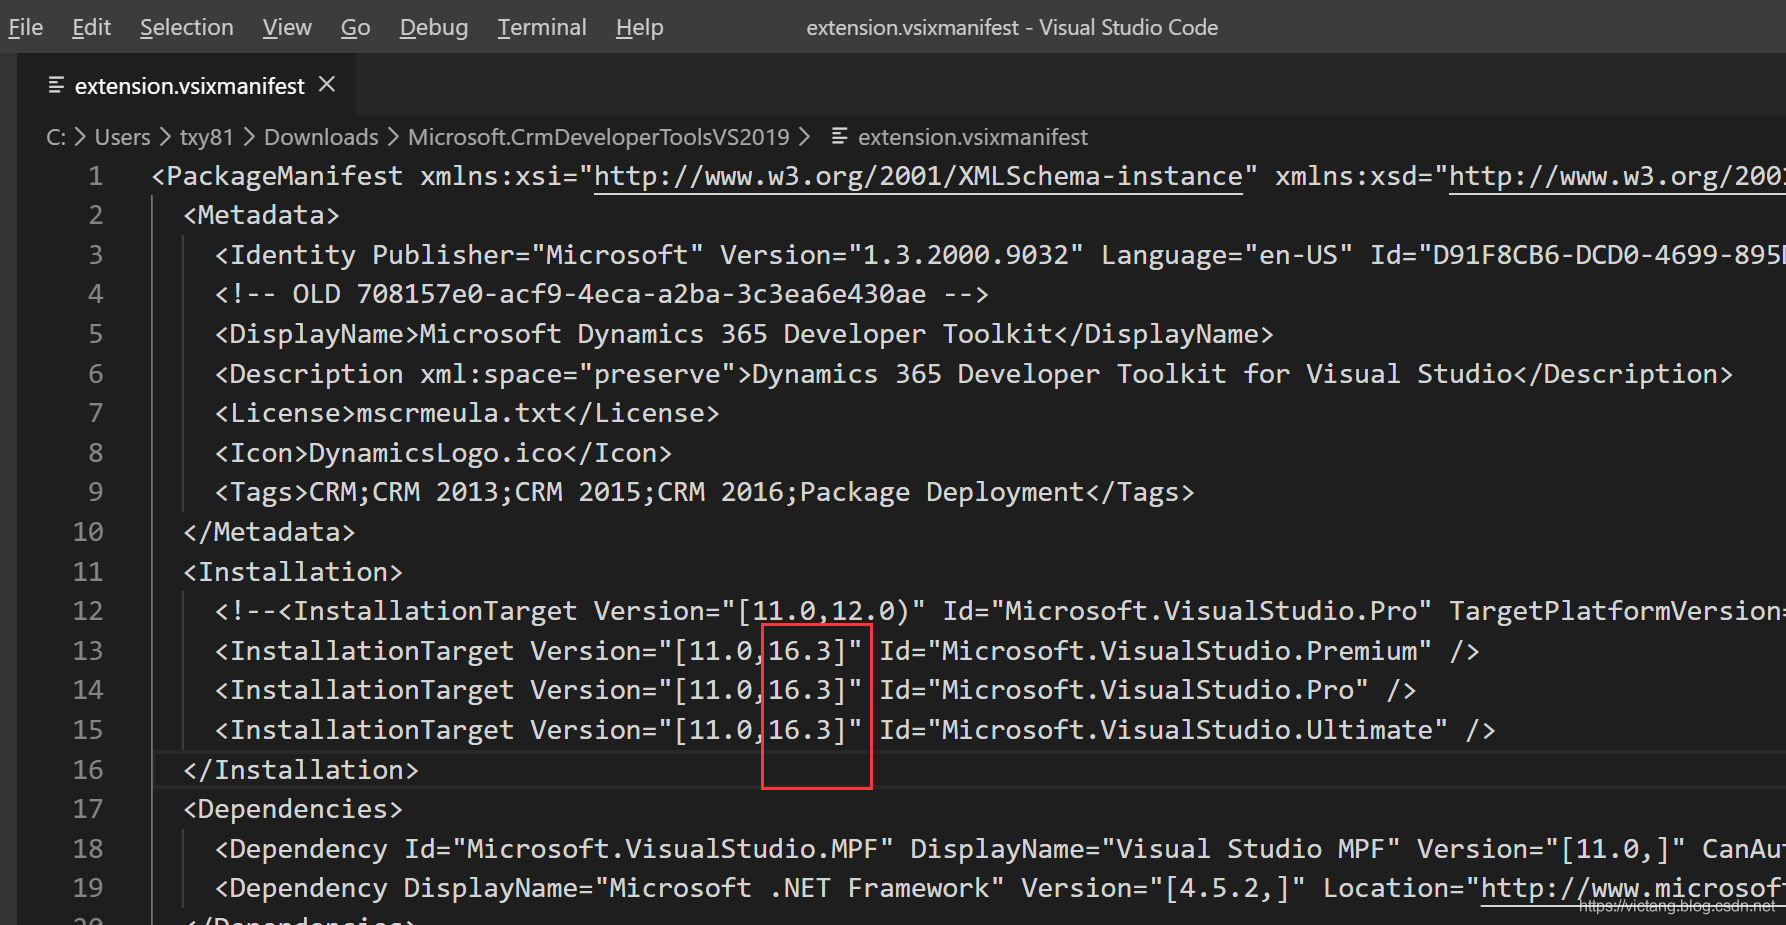This screenshot has height=925, width=1786.
Task: Close the extension.vsixmanifest tab
Action: (327, 85)
